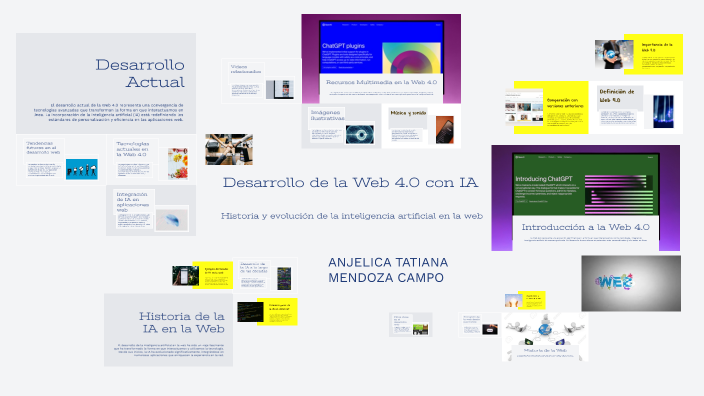This screenshot has width=704, height=396.
Task: Open the figures-with-laptops globe illustration
Action: point(545,330)
